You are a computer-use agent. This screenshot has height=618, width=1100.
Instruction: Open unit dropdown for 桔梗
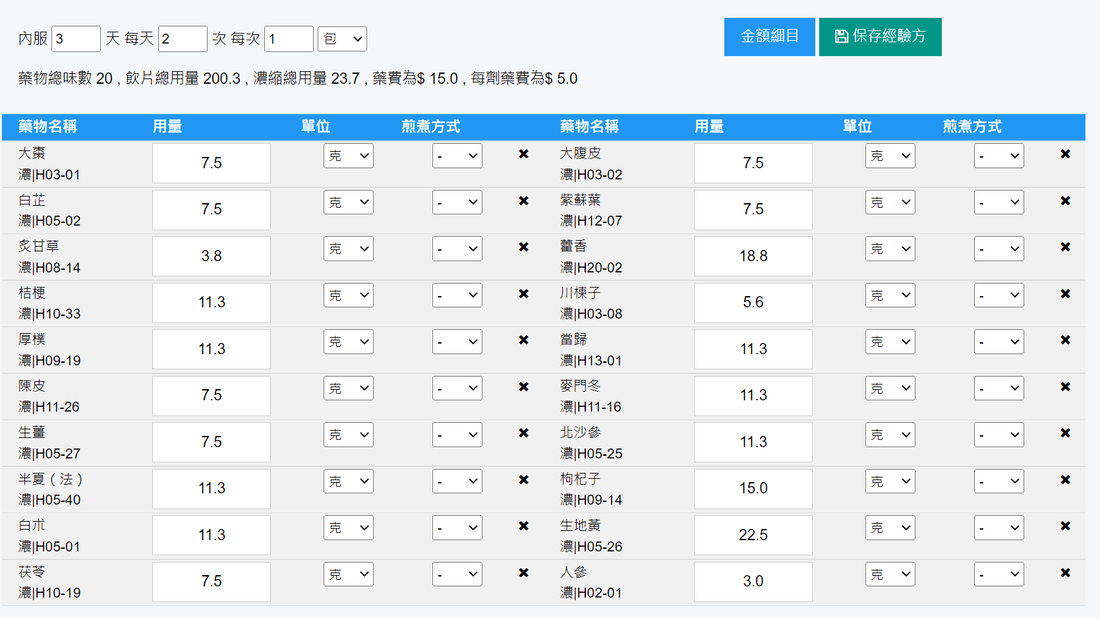(348, 295)
